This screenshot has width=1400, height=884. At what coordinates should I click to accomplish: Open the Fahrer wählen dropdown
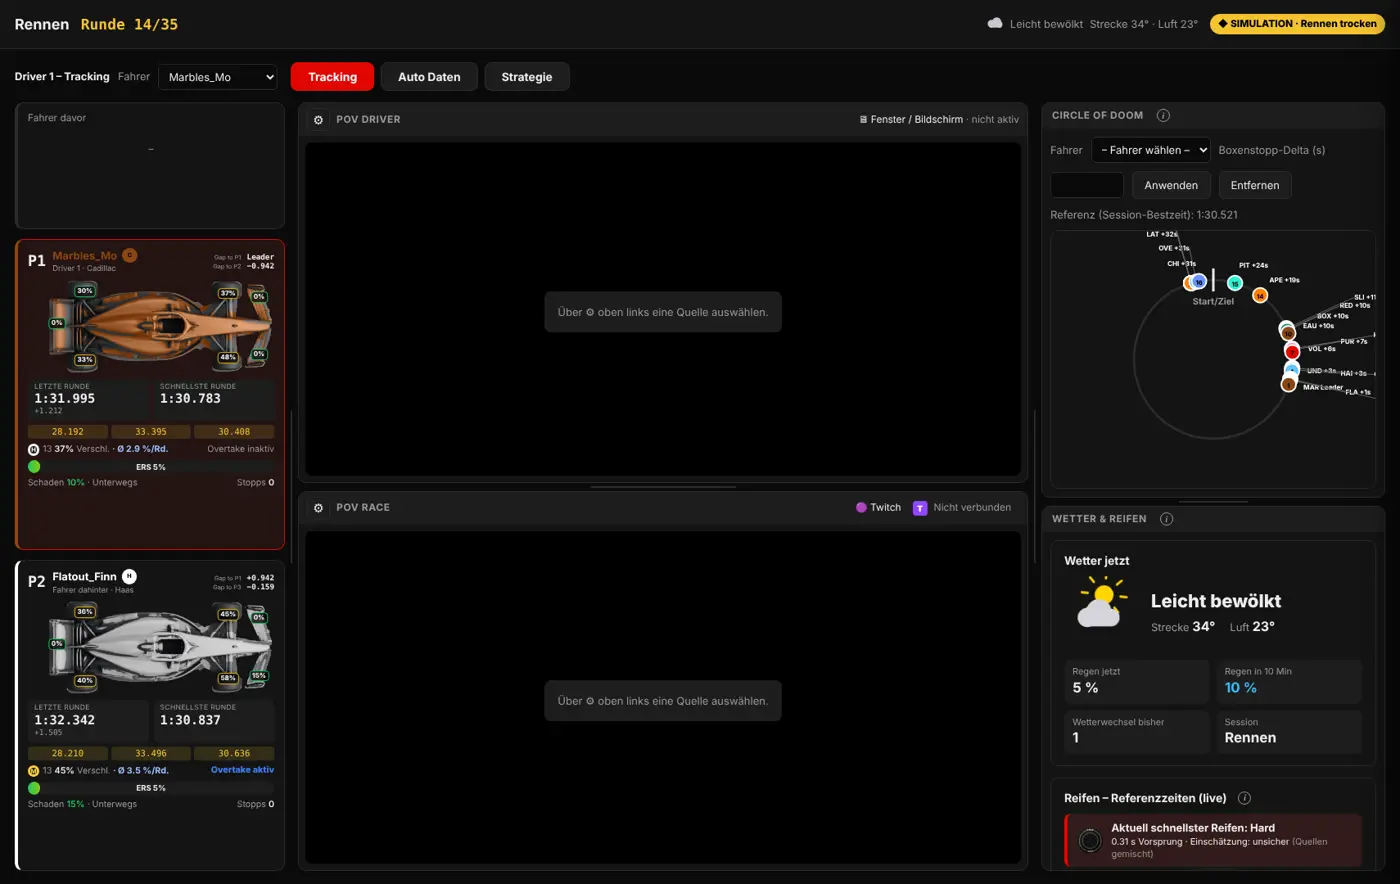tap(1150, 150)
